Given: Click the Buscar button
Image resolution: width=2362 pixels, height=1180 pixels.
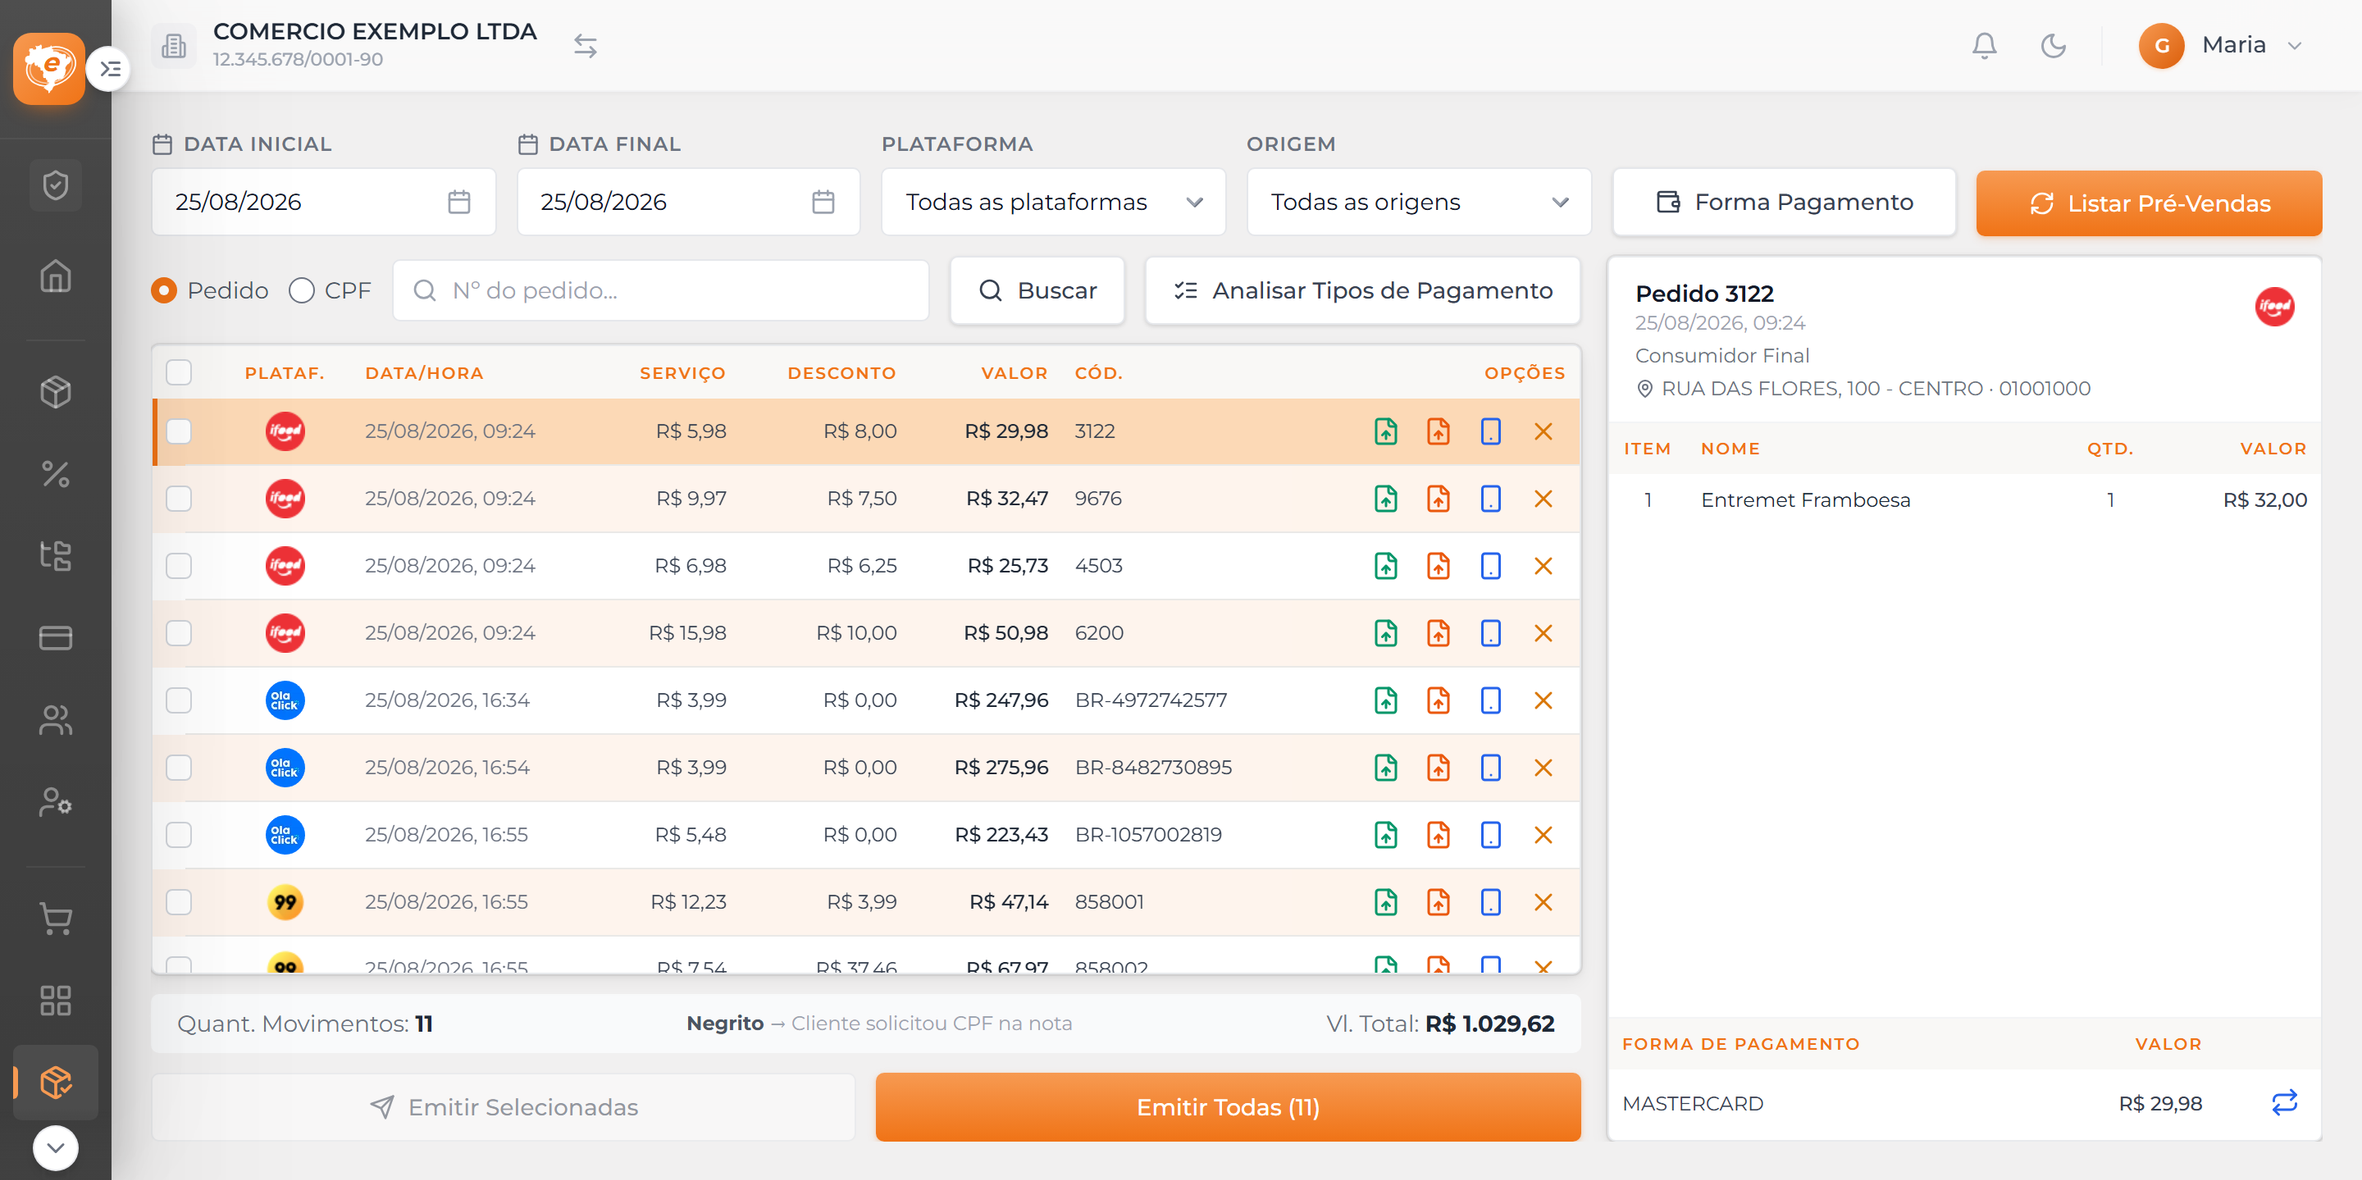Looking at the screenshot, I should pos(1037,290).
